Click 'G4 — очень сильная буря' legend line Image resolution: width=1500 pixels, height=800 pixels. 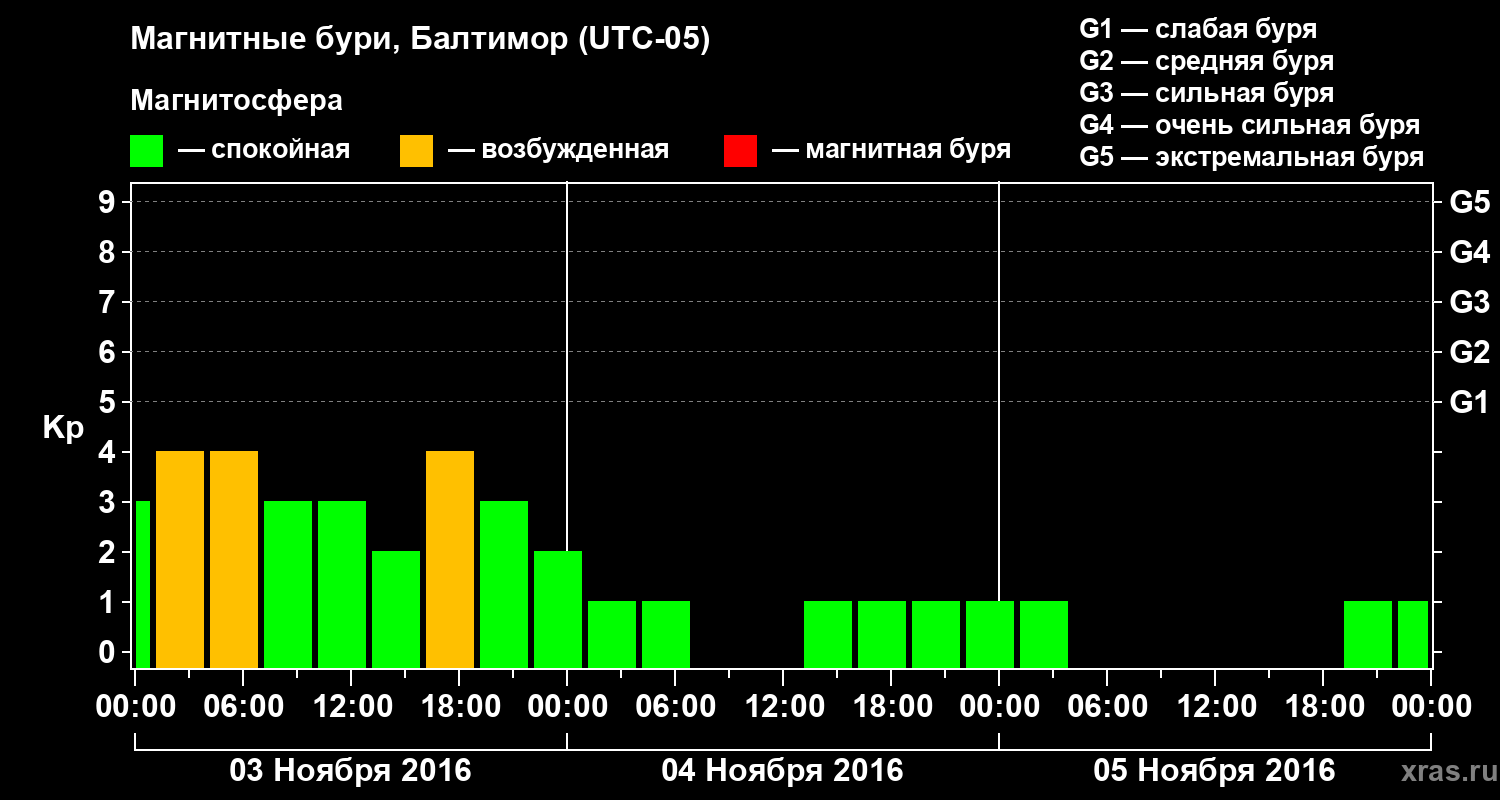pyautogui.click(x=1250, y=125)
